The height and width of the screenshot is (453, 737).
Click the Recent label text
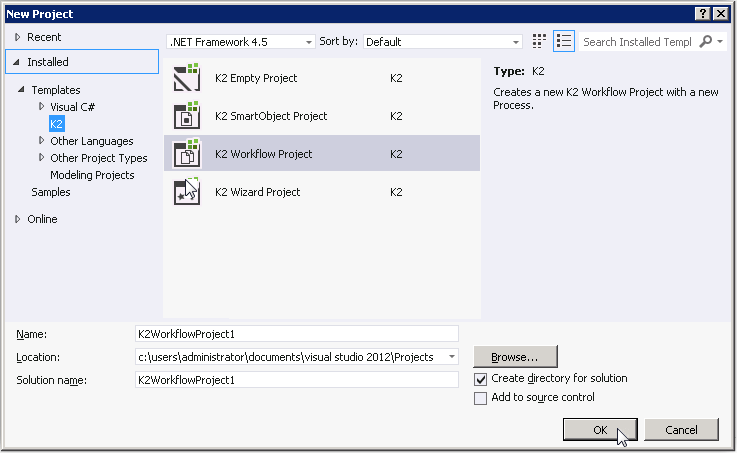click(44, 37)
